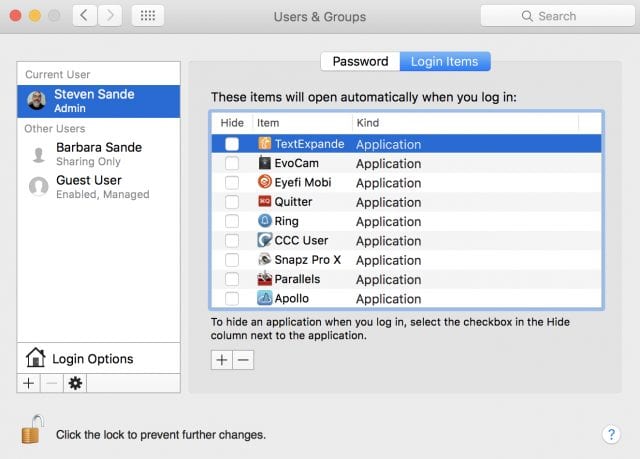Click the Login Options house icon

tap(36, 358)
